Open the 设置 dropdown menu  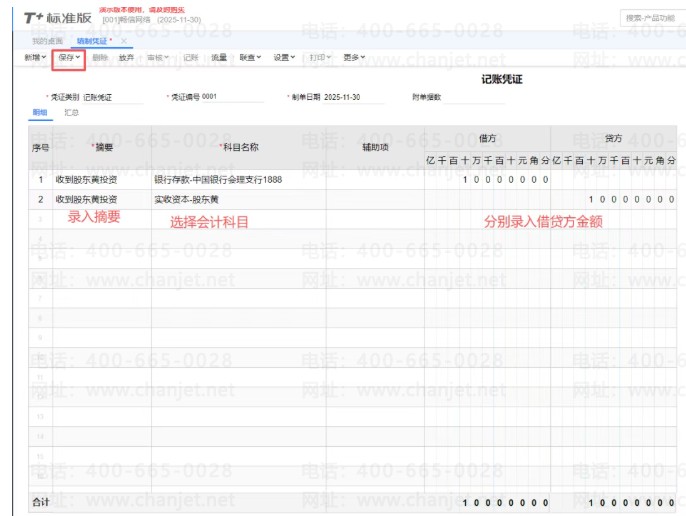point(284,57)
